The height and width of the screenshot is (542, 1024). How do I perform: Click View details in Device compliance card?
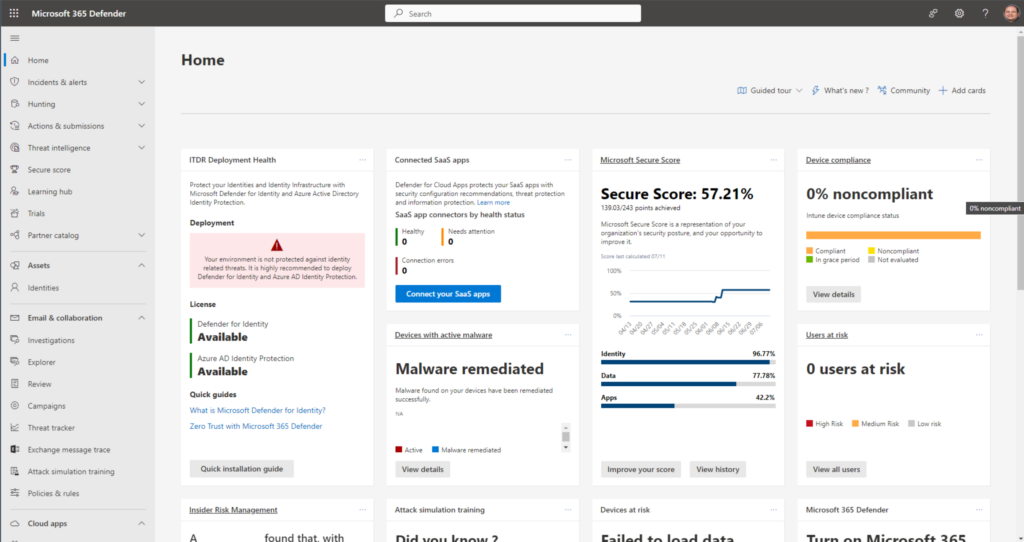point(833,294)
